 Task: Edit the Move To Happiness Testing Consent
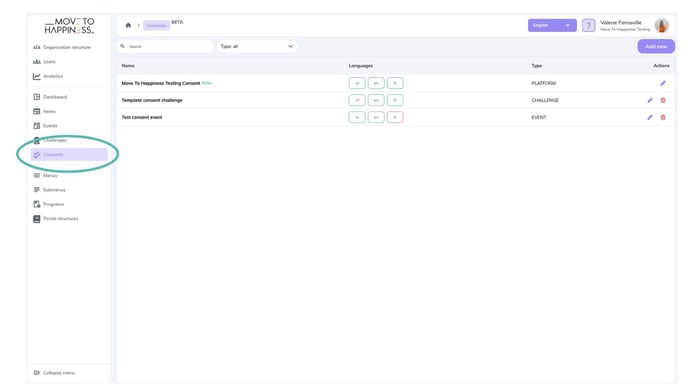point(663,83)
